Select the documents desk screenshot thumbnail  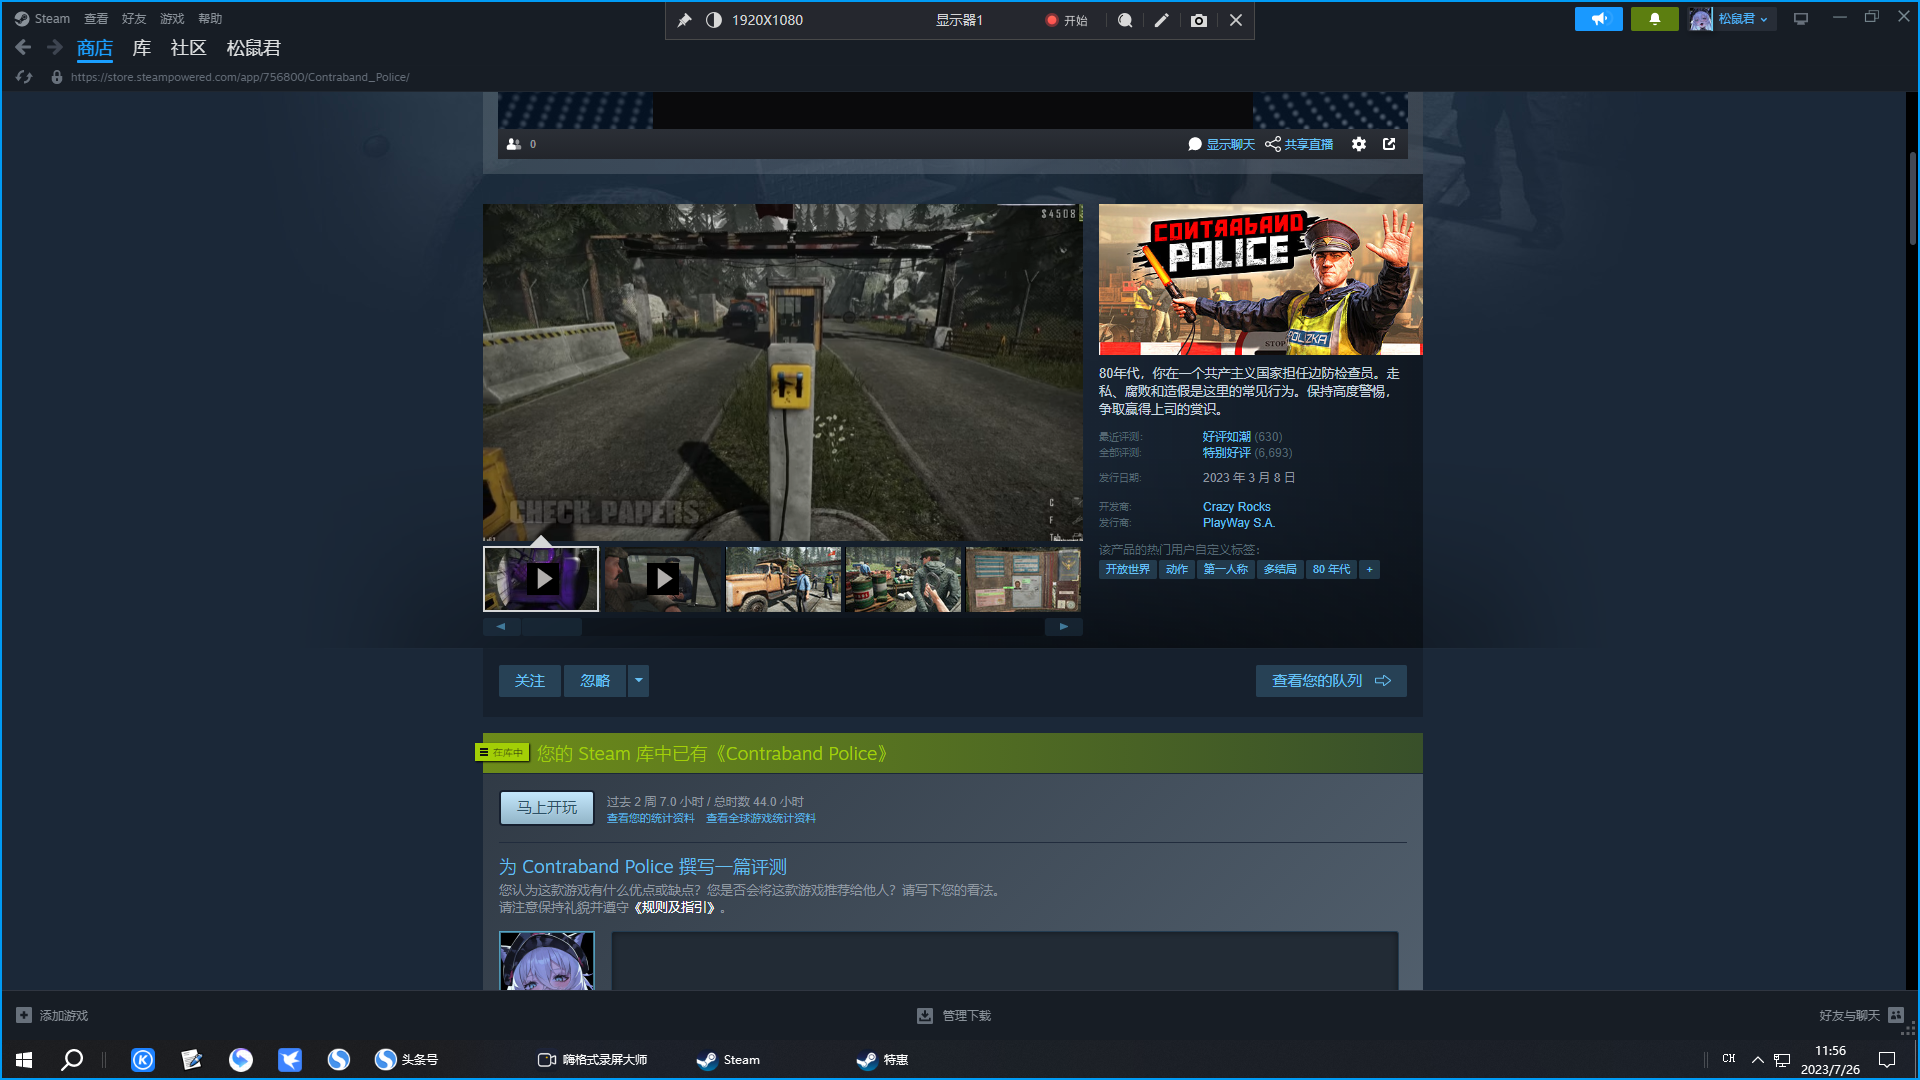[x=1024, y=579]
